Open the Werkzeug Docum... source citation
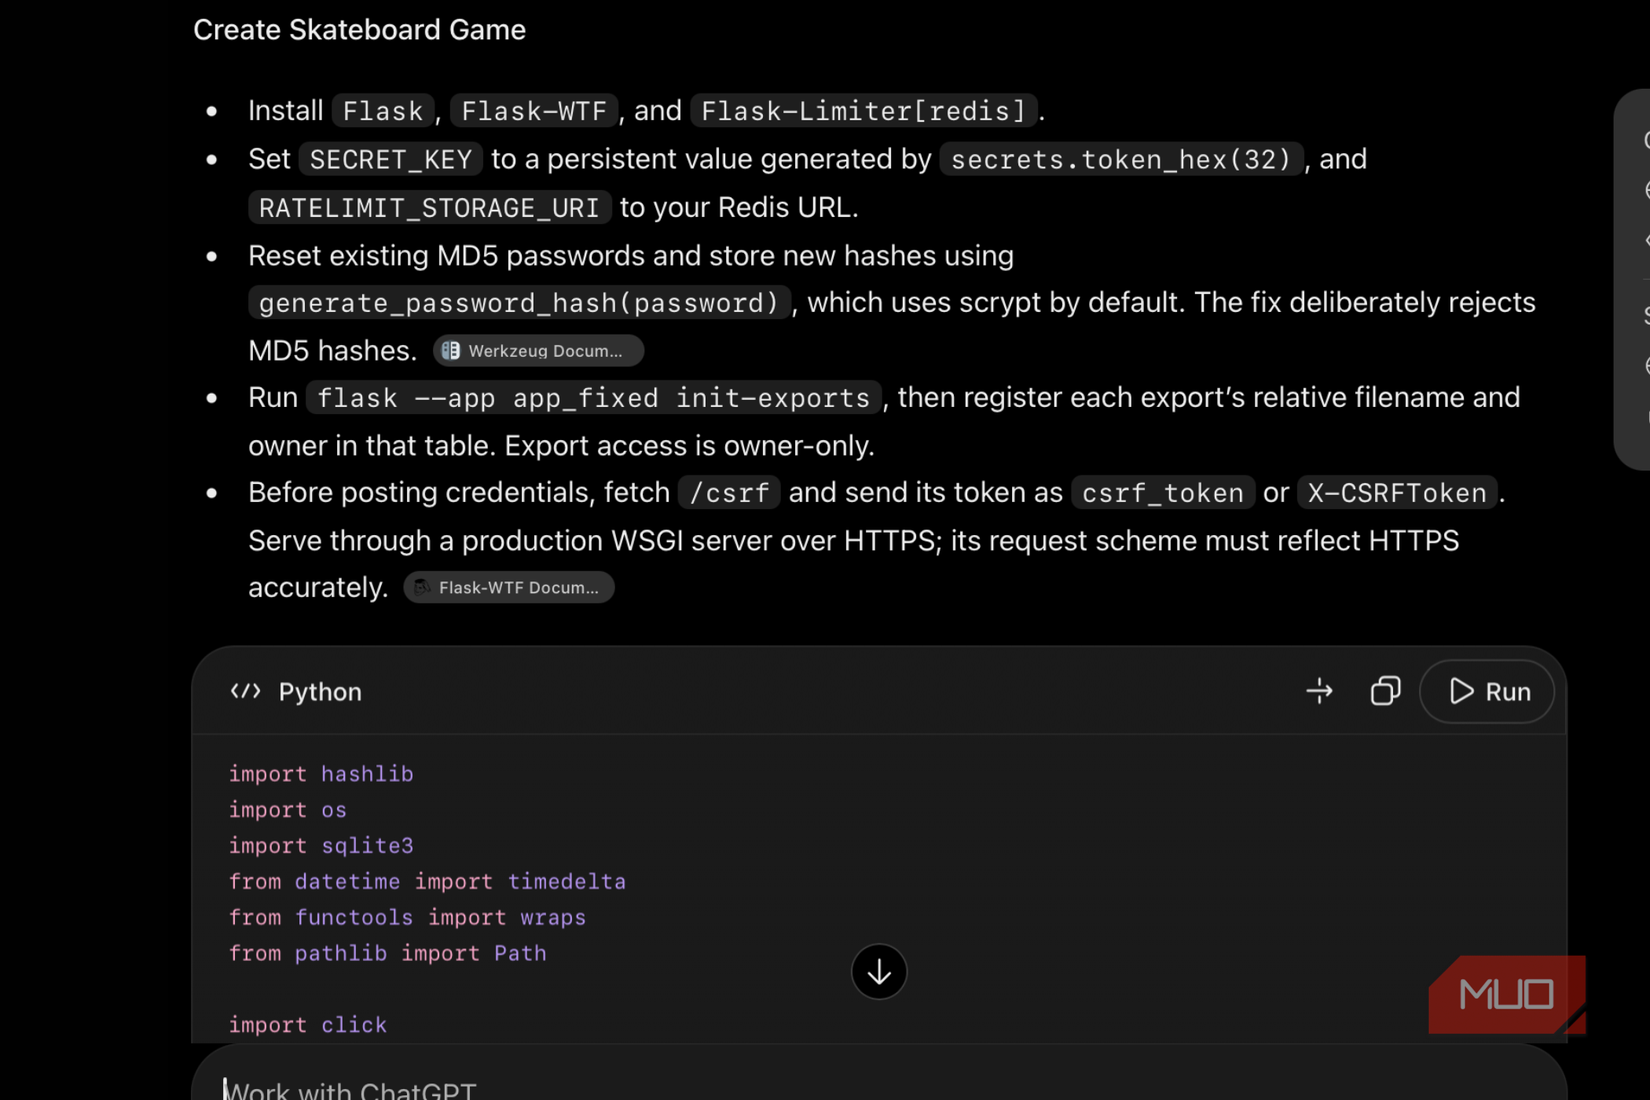This screenshot has width=1650, height=1100. click(x=538, y=351)
